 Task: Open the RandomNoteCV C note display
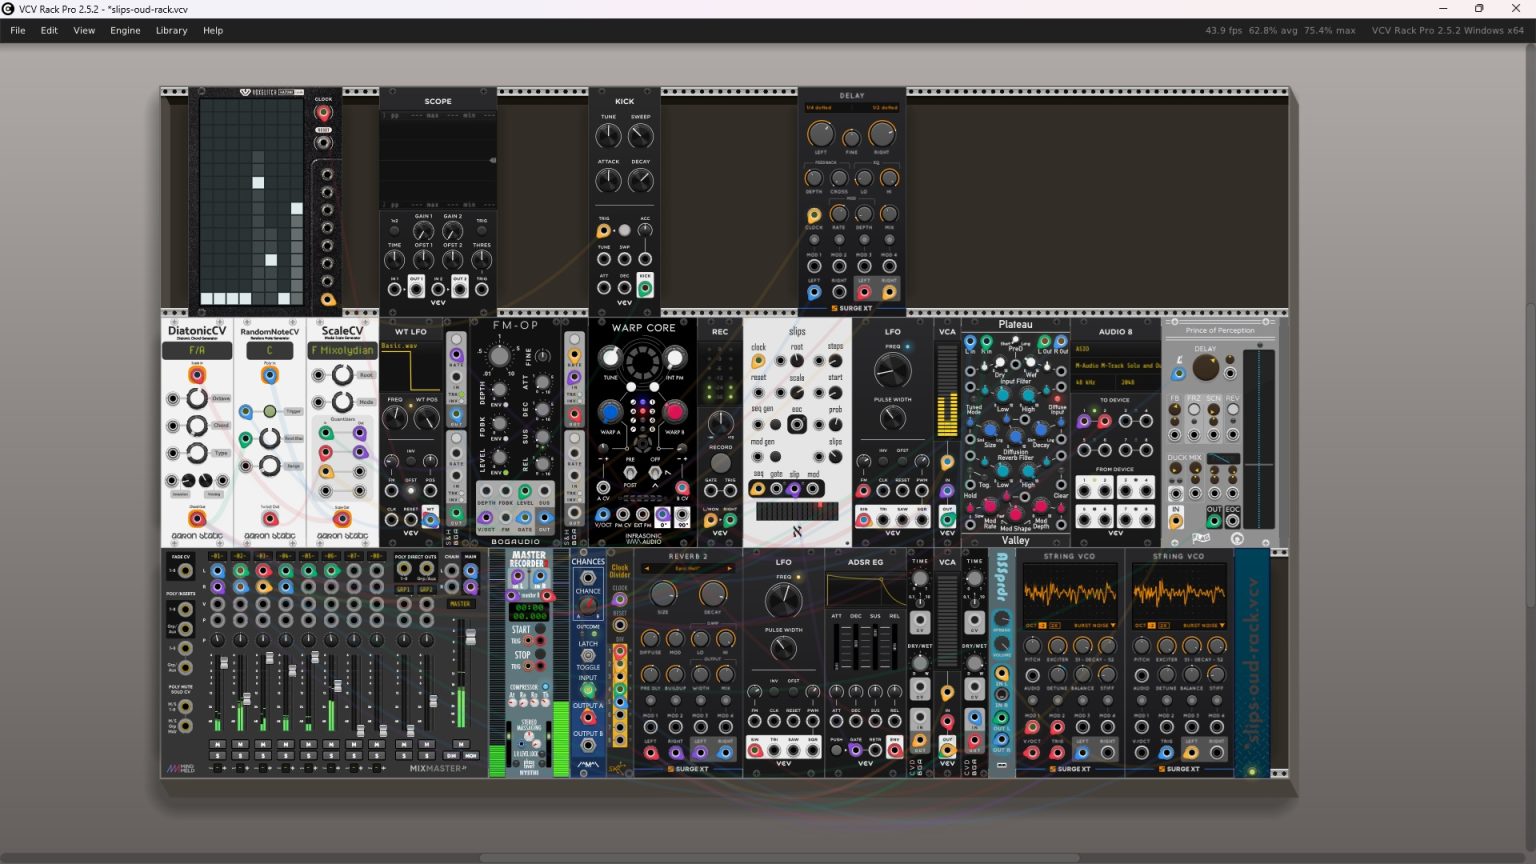point(270,351)
